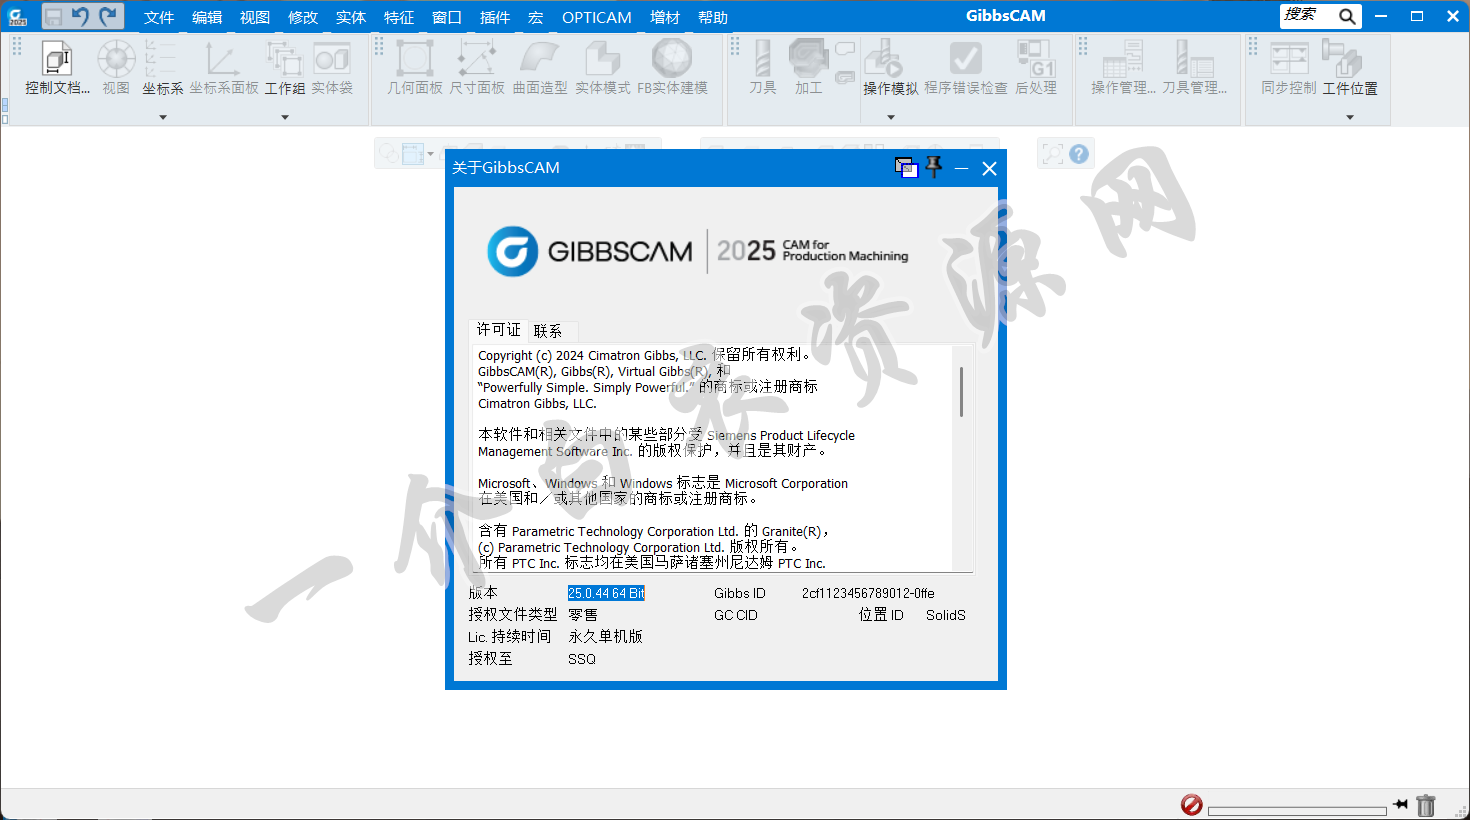Click the zoom-to-fit magnifier icon
This screenshot has height=820, width=1470.
coord(1052,154)
